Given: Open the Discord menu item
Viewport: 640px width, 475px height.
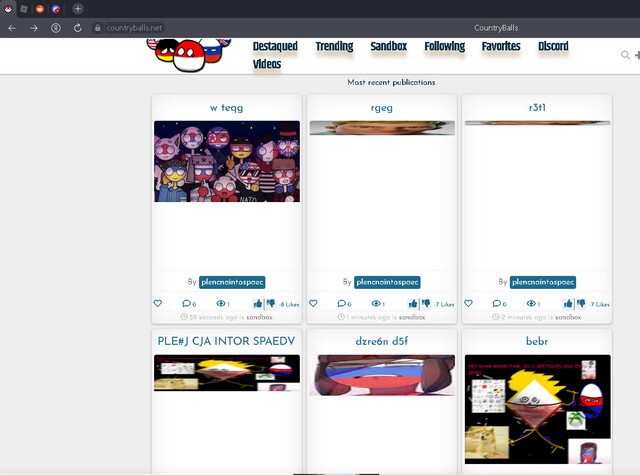Looking at the screenshot, I should point(553,47).
